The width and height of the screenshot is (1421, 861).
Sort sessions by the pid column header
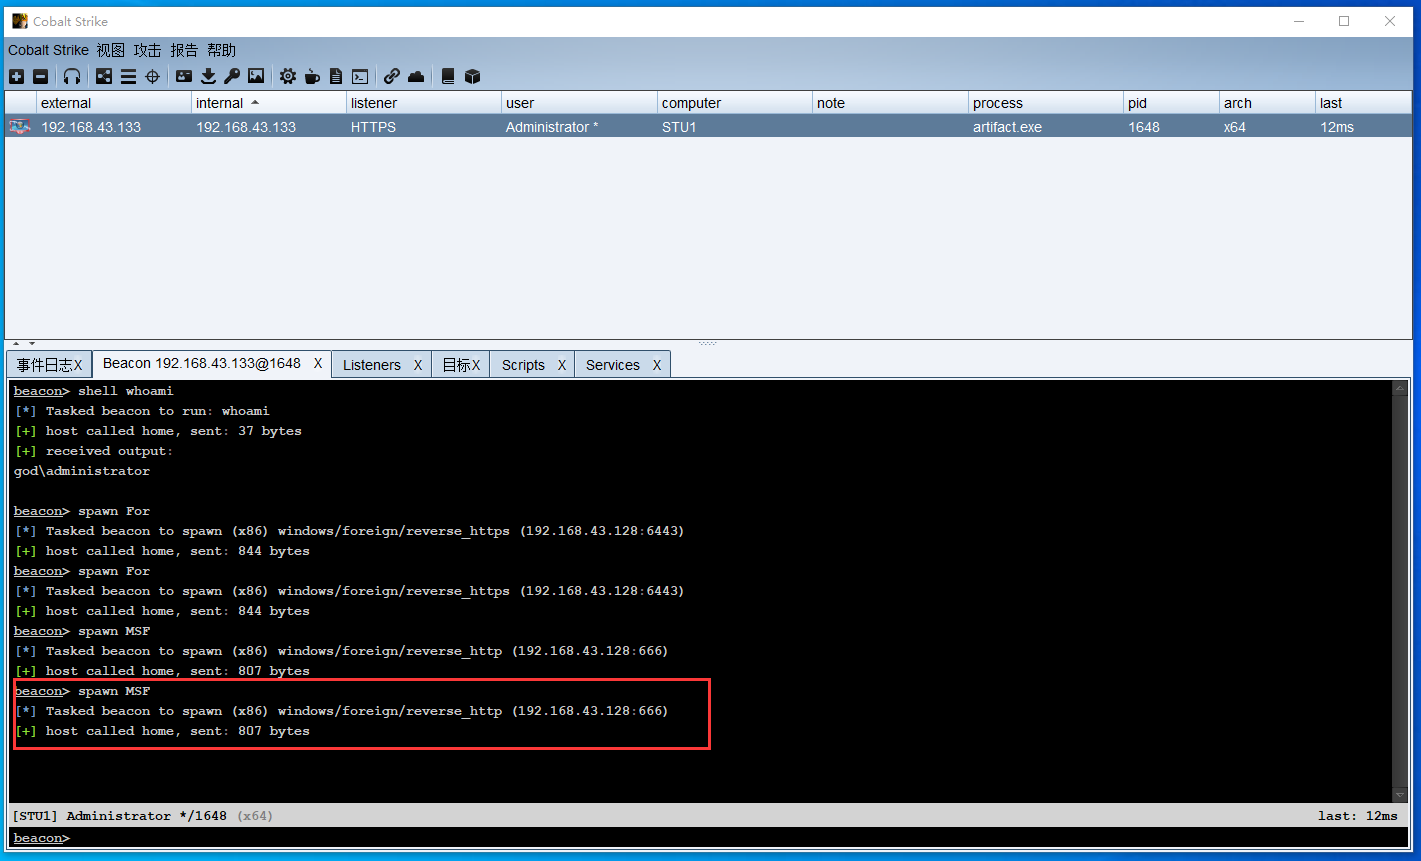pyautogui.click(x=1171, y=103)
